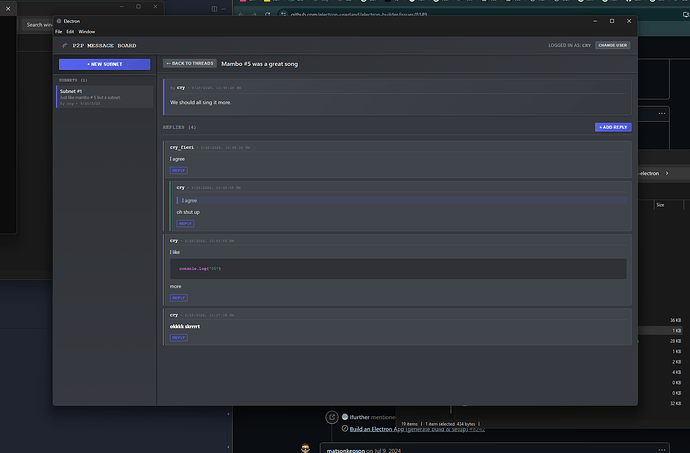Click the Add Reply button

pos(613,127)
